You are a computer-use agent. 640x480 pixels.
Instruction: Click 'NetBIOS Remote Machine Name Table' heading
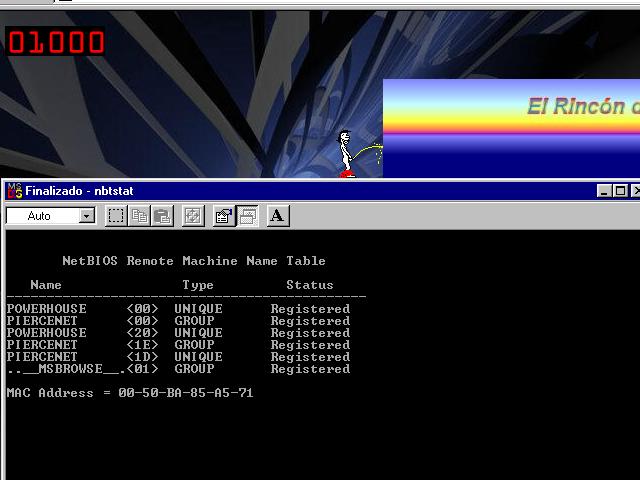click(x=194, y=261)
